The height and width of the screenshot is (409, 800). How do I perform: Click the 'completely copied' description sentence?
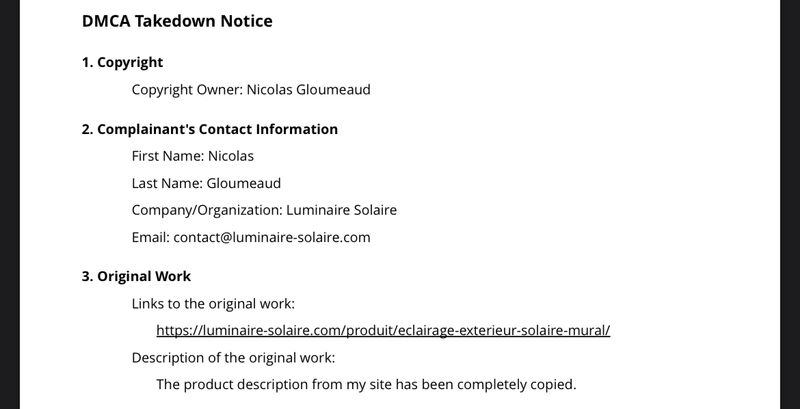366,385
